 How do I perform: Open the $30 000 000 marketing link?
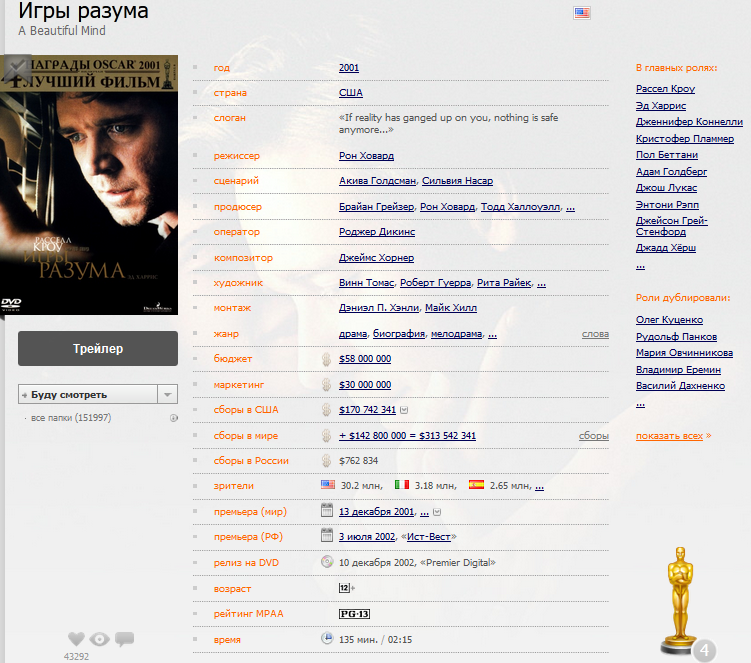click(365, 385)
